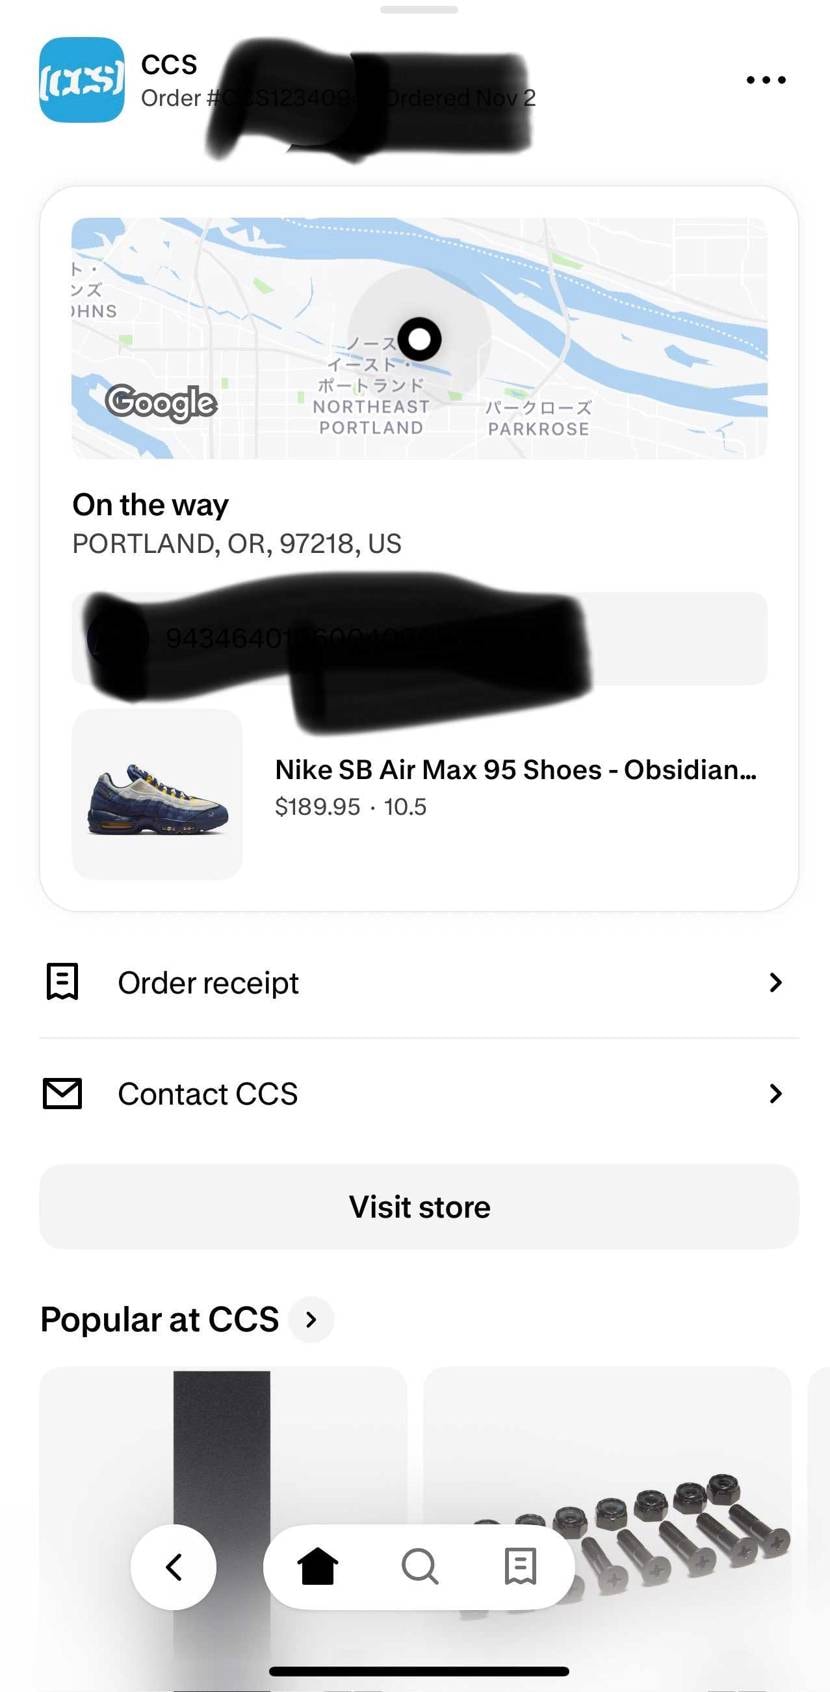Open the Popular at CCS heading link
830x1692 pixels.
(x=160, y=1319)
